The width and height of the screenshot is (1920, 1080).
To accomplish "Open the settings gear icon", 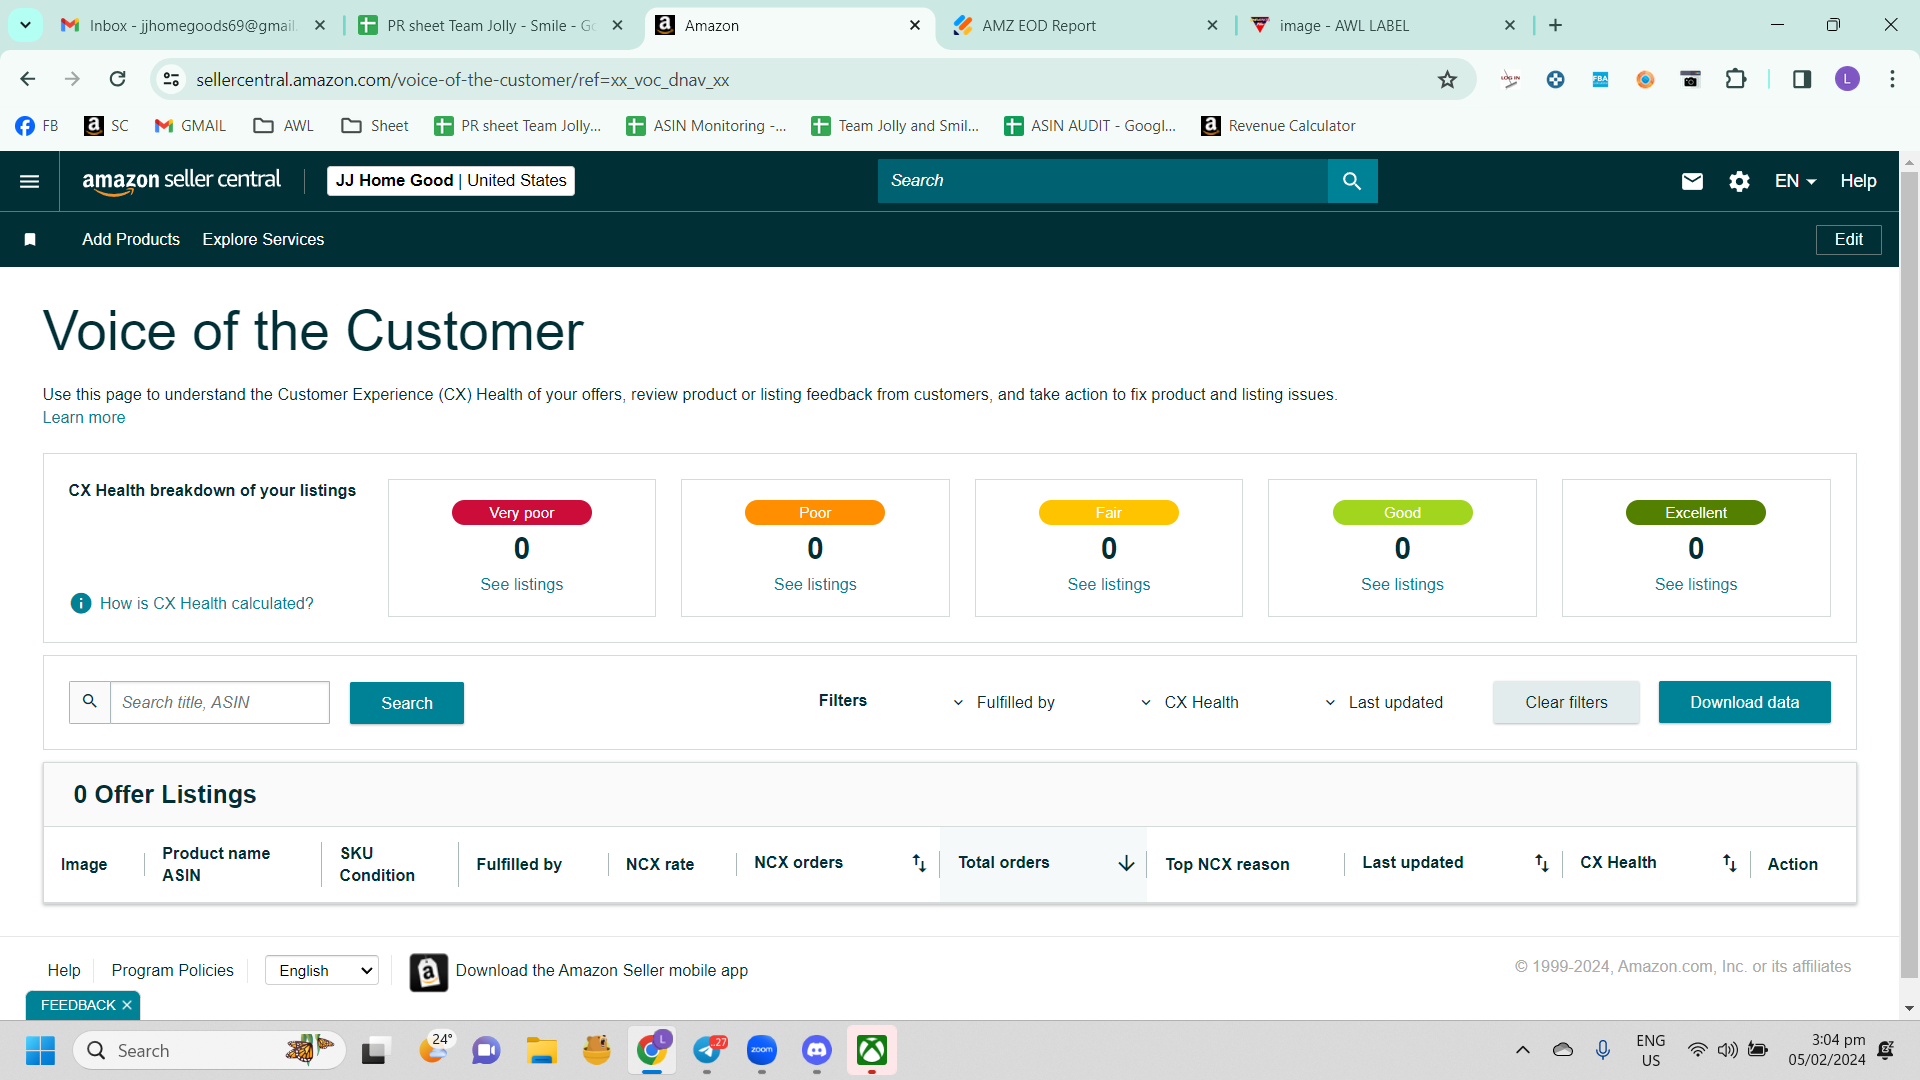I will point(1739,181).
